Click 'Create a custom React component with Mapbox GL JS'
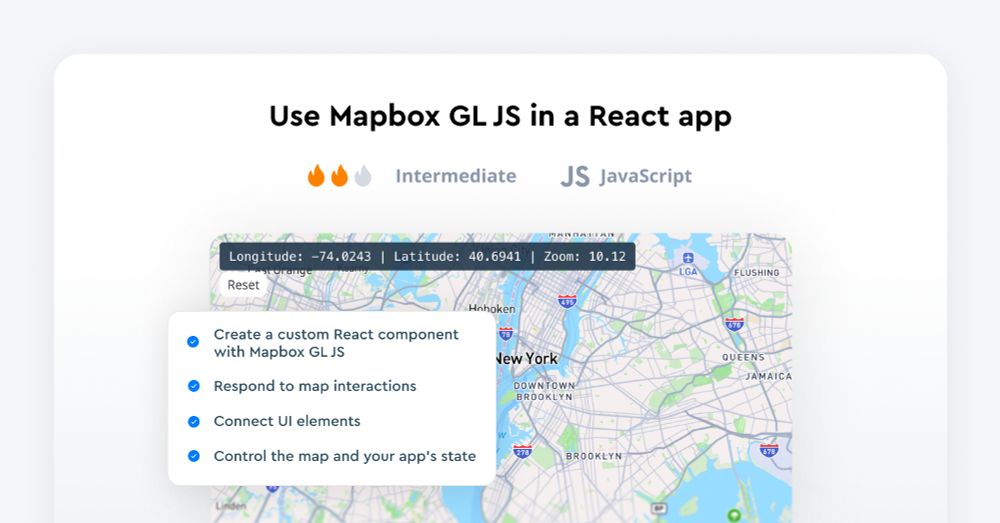This screenshot has height=523, width=1000. 336,343
